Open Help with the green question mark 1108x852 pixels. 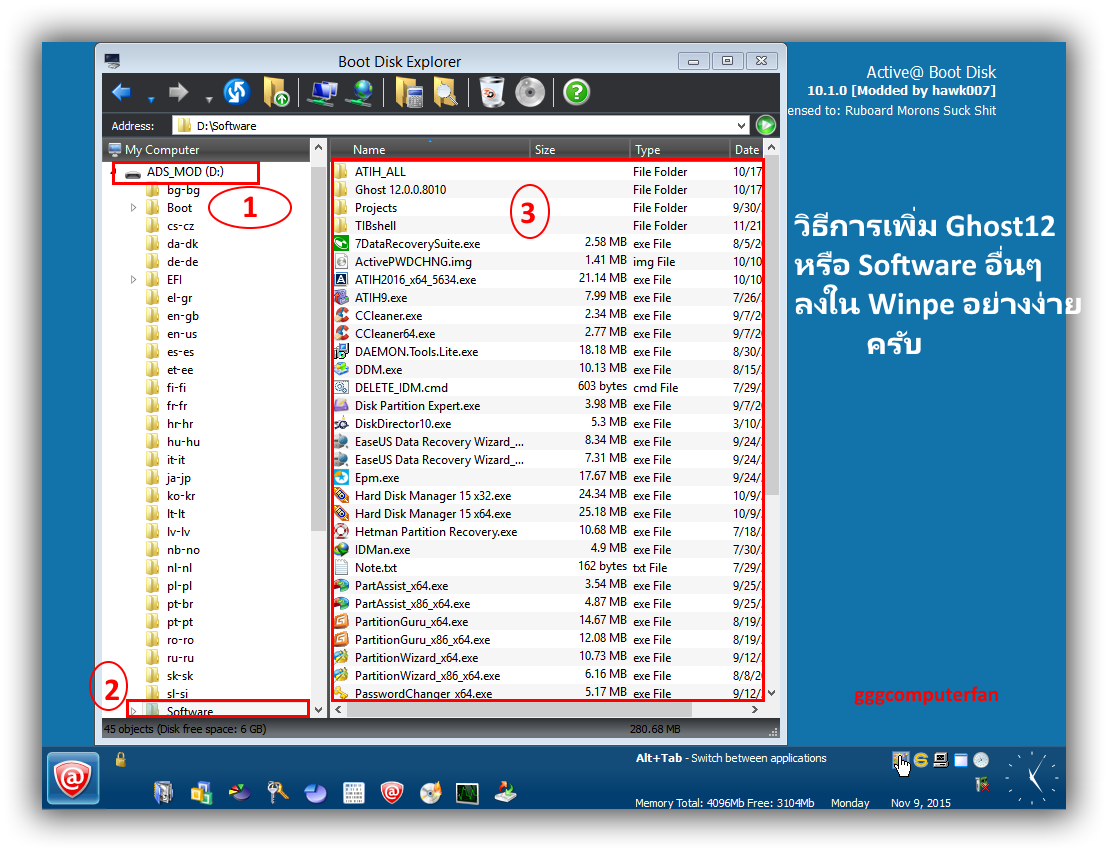[x=577, y=92]
